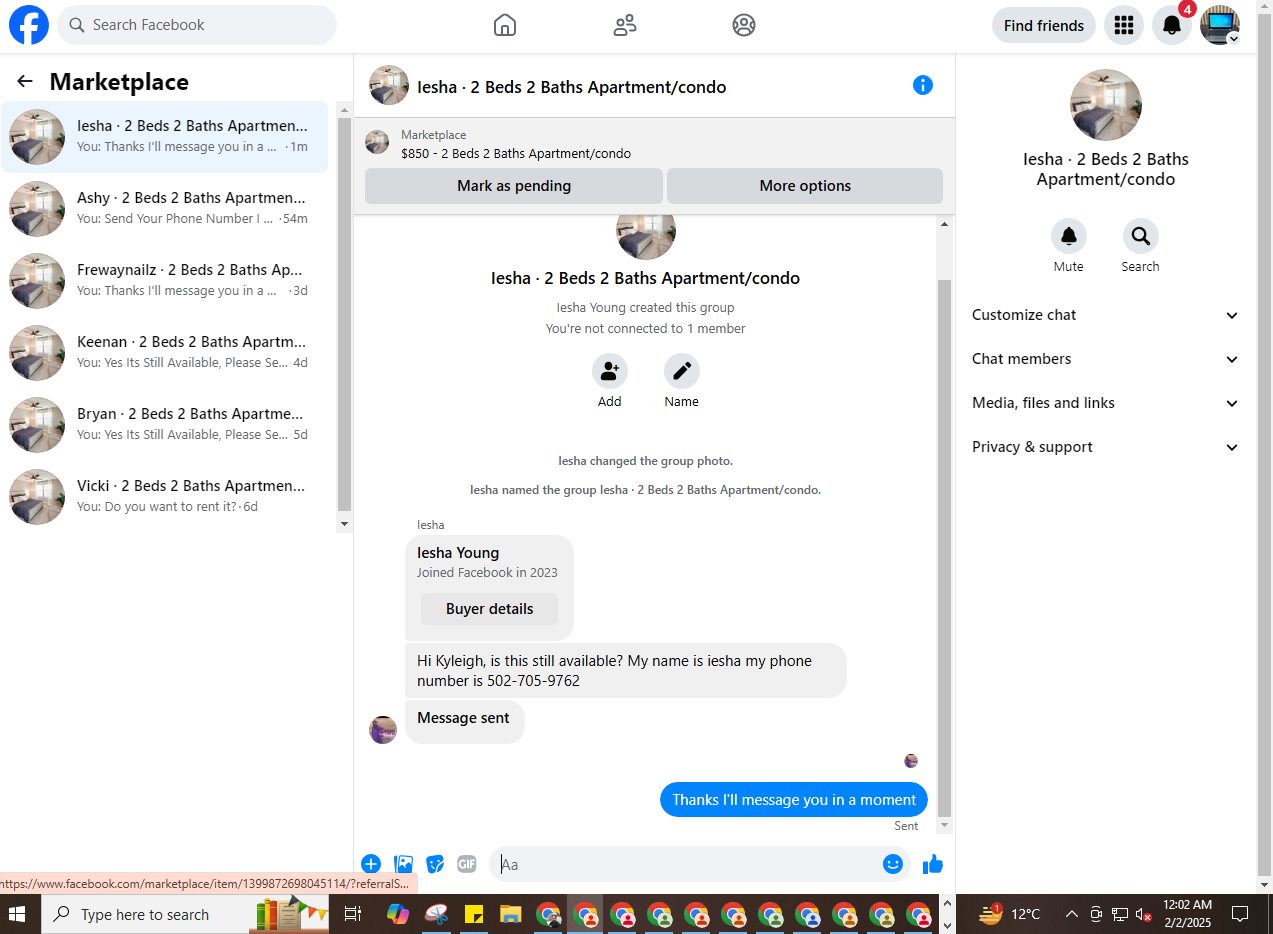Expand Media, files and links section
The height and width of the screenshot is (934, 1273).
coord(1106,403)
